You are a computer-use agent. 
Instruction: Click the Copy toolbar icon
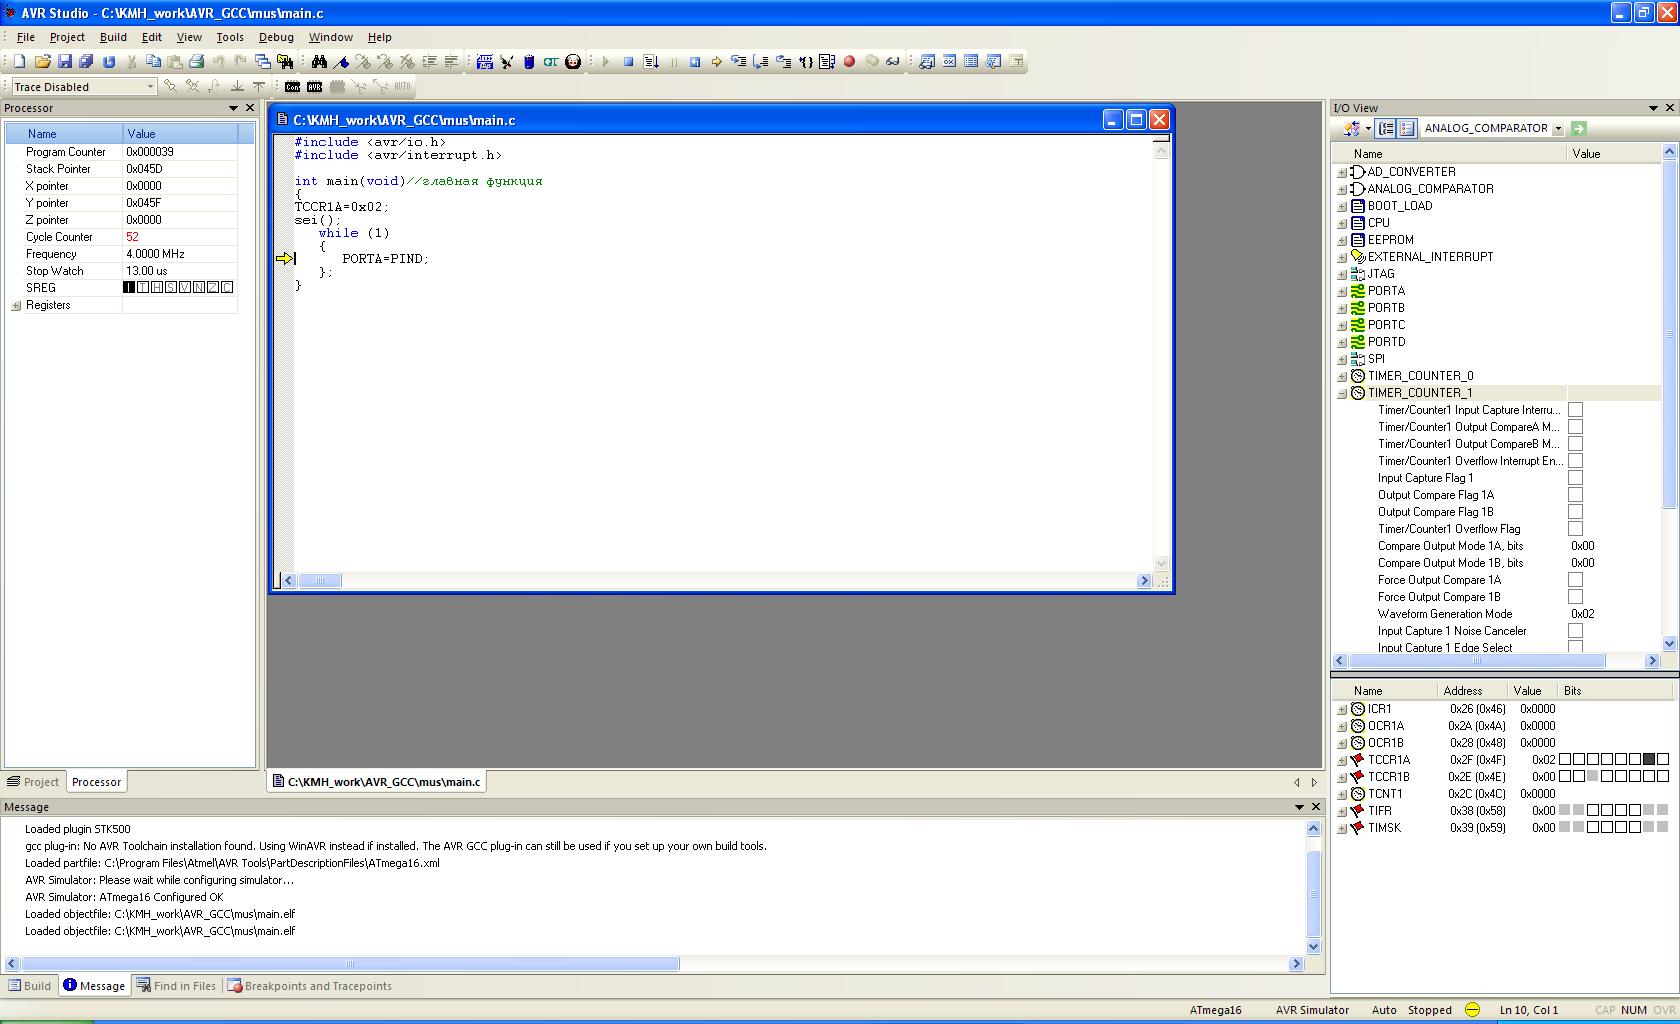pyautogui.click(x=153, y=61)
